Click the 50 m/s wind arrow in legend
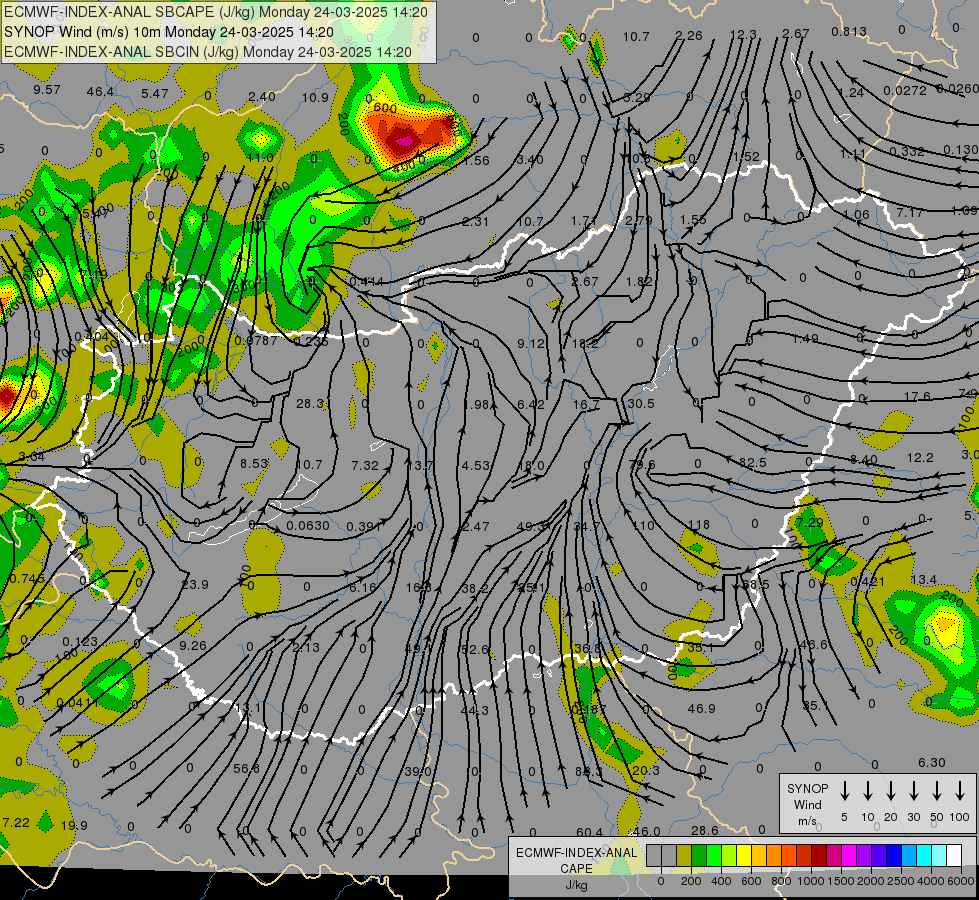979x900 pixels. point(937,791)
